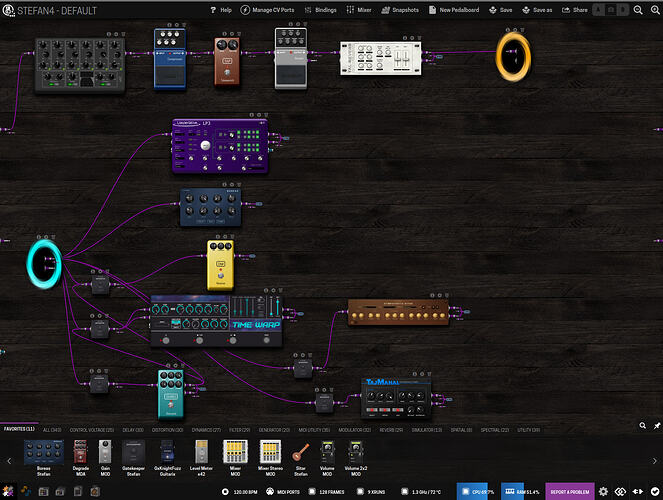Select the Degrade MDA plugin thumbnail

pos(80,458)
